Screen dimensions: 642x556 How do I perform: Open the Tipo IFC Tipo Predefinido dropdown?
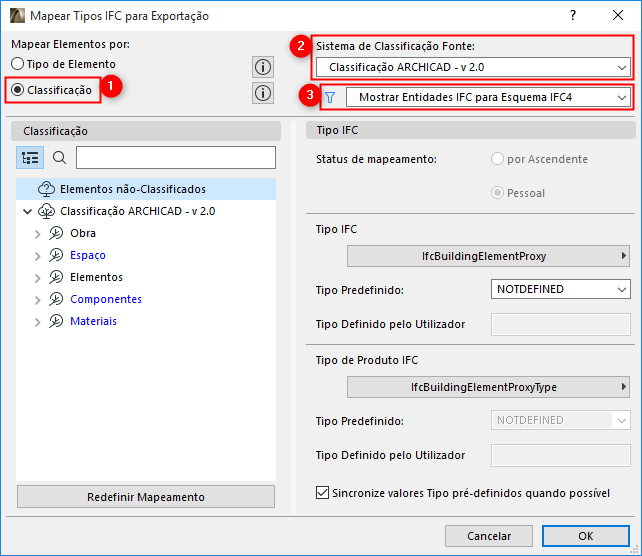pyautogui.click(x=561, y=289)
